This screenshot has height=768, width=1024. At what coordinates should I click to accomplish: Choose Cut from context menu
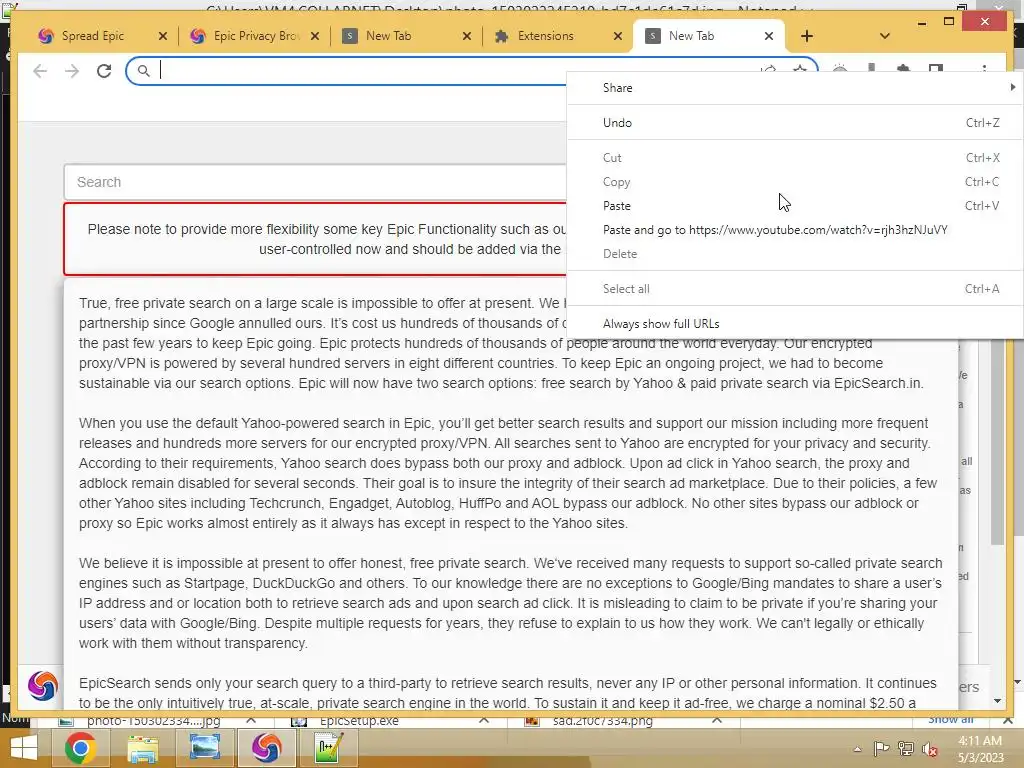(x=794, y=157)
